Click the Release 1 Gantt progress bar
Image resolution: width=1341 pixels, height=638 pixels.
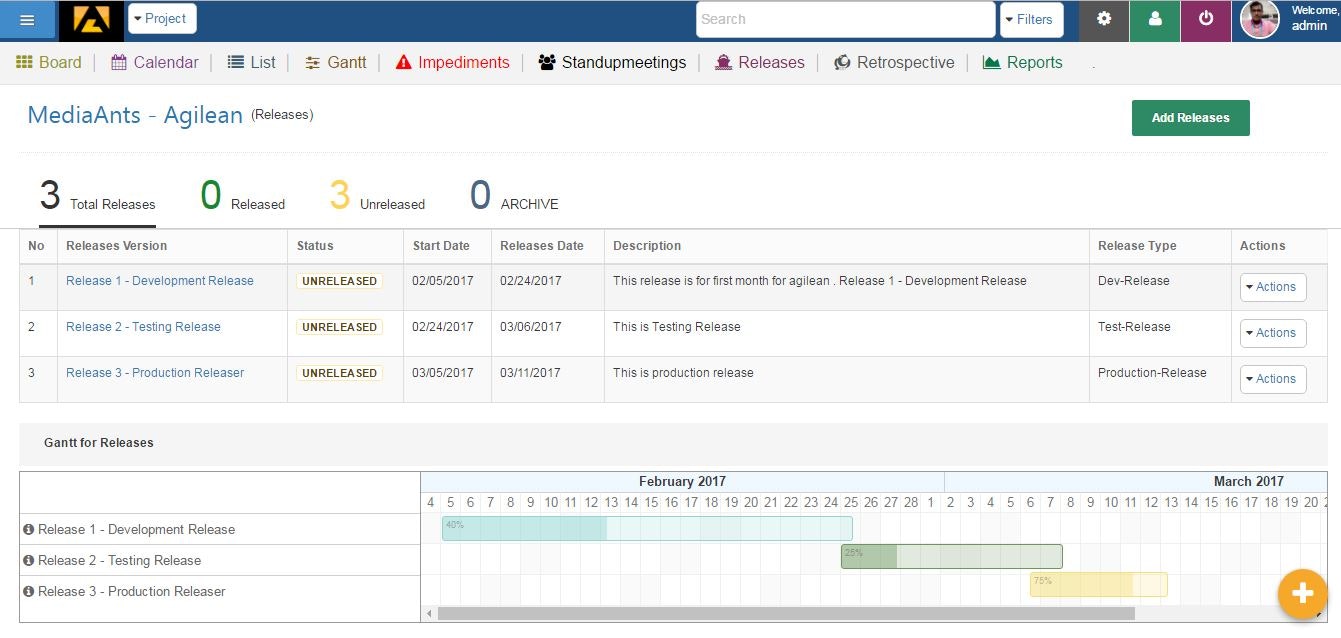pos(647,528)
